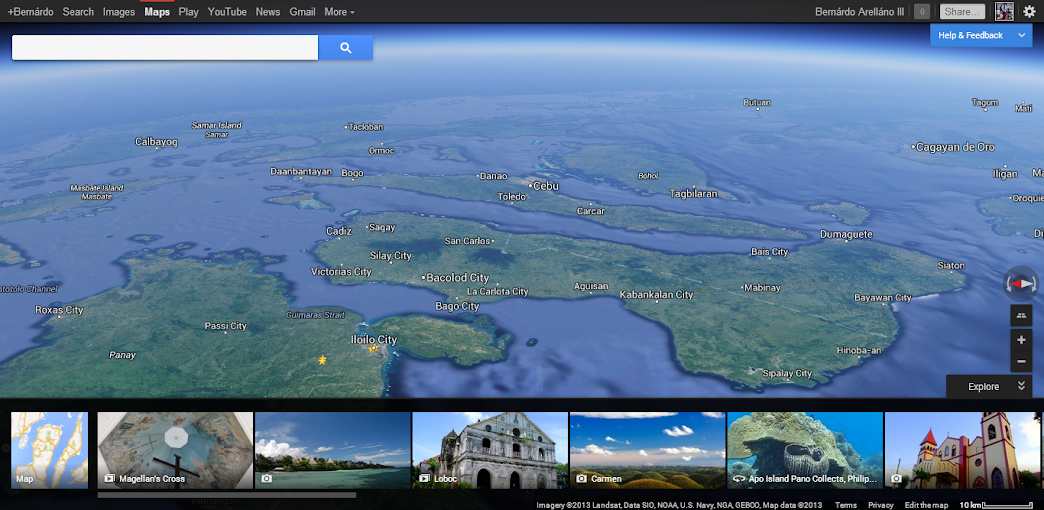Click the Cebu city label
The height and width of the screenshot is (510, 1044).
click(546, 186)
